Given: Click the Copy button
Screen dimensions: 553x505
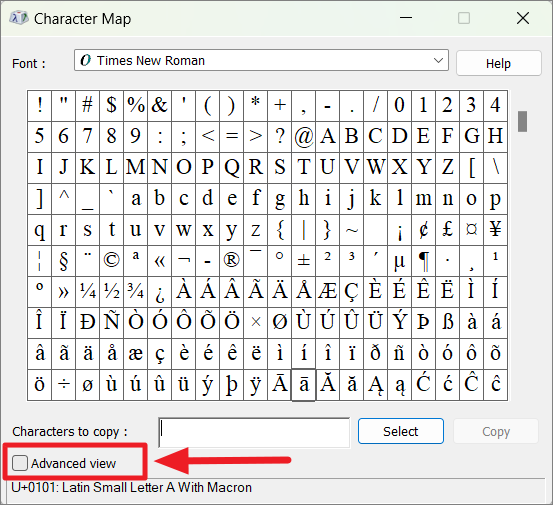Looking at the screenshot, I should [x=496, y=431].
